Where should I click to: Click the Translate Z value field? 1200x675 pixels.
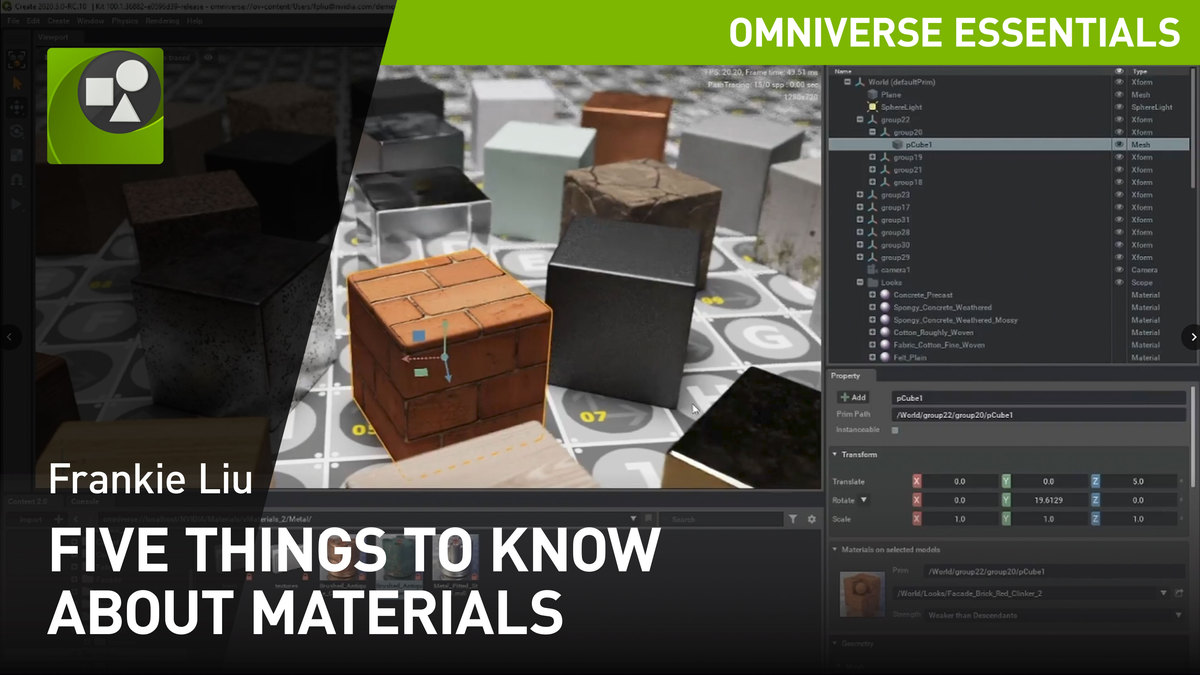1138,481
